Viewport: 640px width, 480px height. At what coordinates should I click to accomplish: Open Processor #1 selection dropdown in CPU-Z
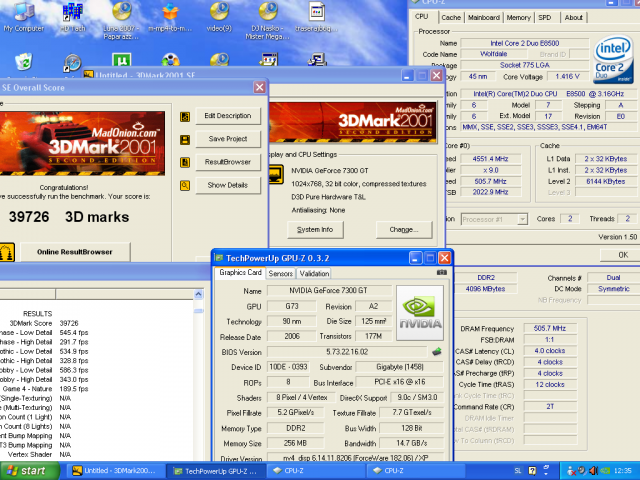coord(494,220)
